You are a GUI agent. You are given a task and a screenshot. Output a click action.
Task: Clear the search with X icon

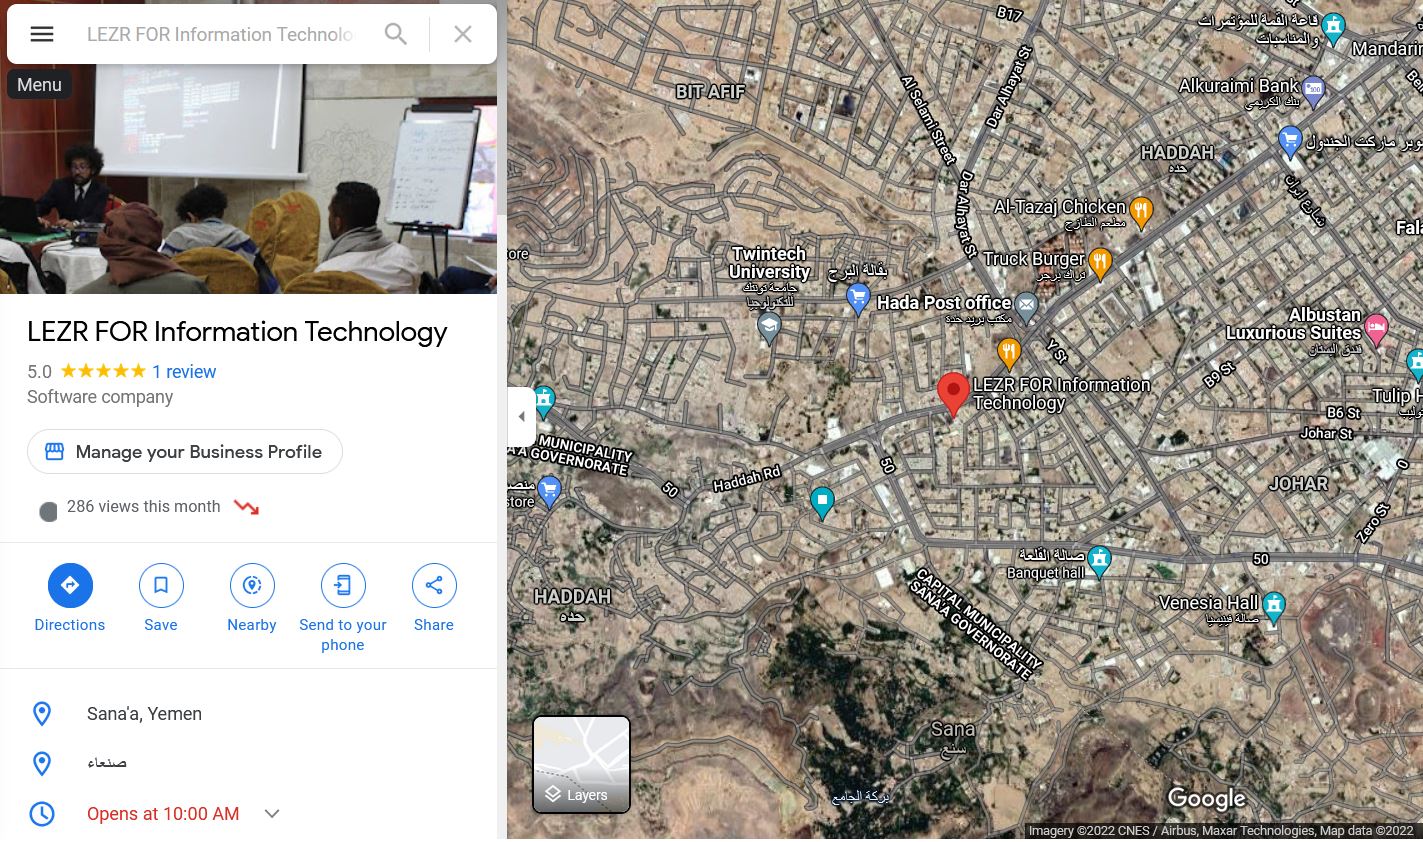462,34
